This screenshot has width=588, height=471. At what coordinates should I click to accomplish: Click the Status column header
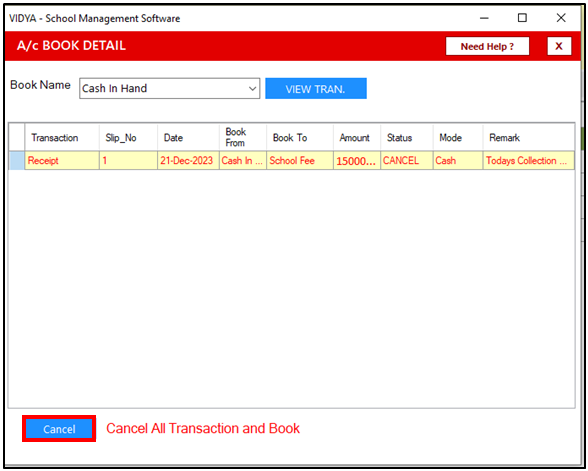[x=407, y=138]
